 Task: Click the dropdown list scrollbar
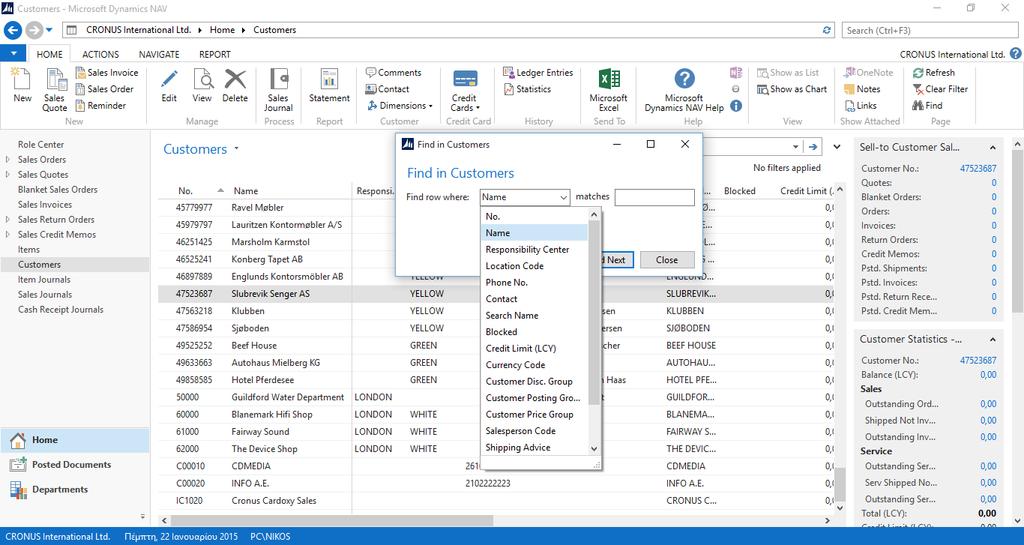594,312
